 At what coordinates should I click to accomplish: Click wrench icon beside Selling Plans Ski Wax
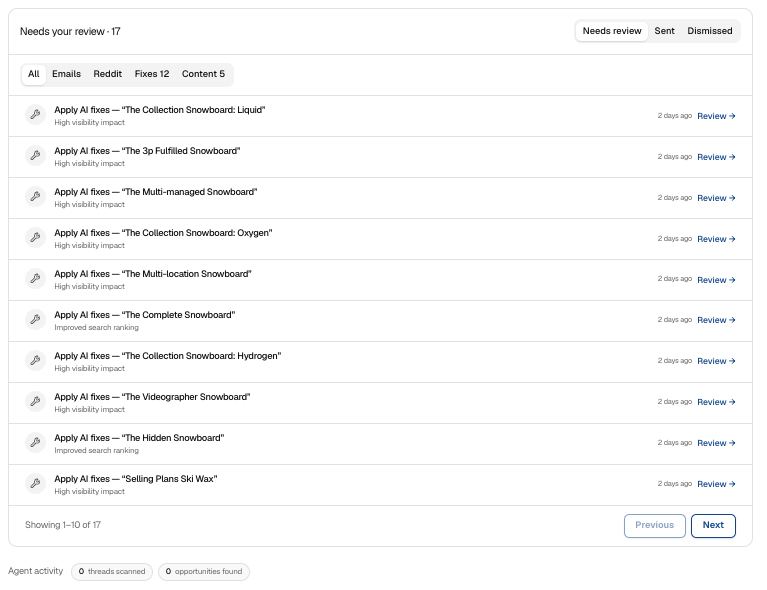pos(35,484)
